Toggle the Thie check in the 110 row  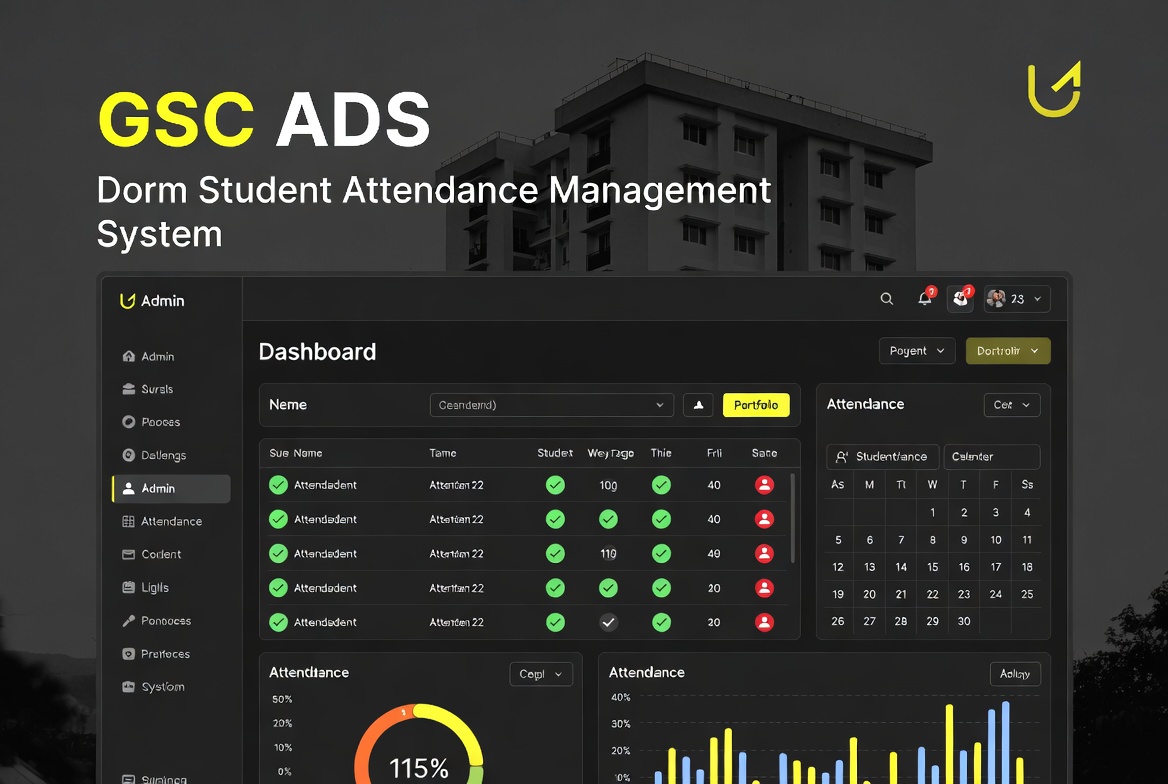661,554
